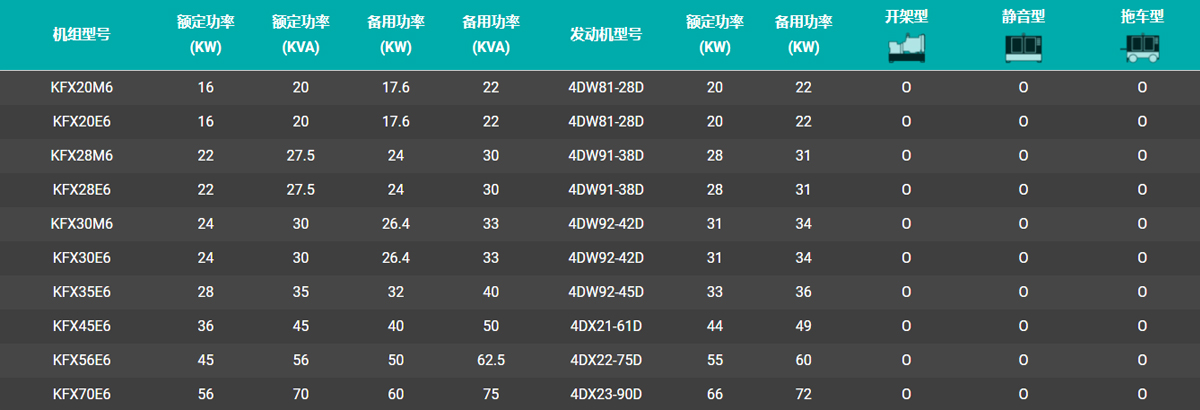The image size is (1200, 410).
Task: Select engine model 4DW92-45D
Action: click(x=606, y=292)
